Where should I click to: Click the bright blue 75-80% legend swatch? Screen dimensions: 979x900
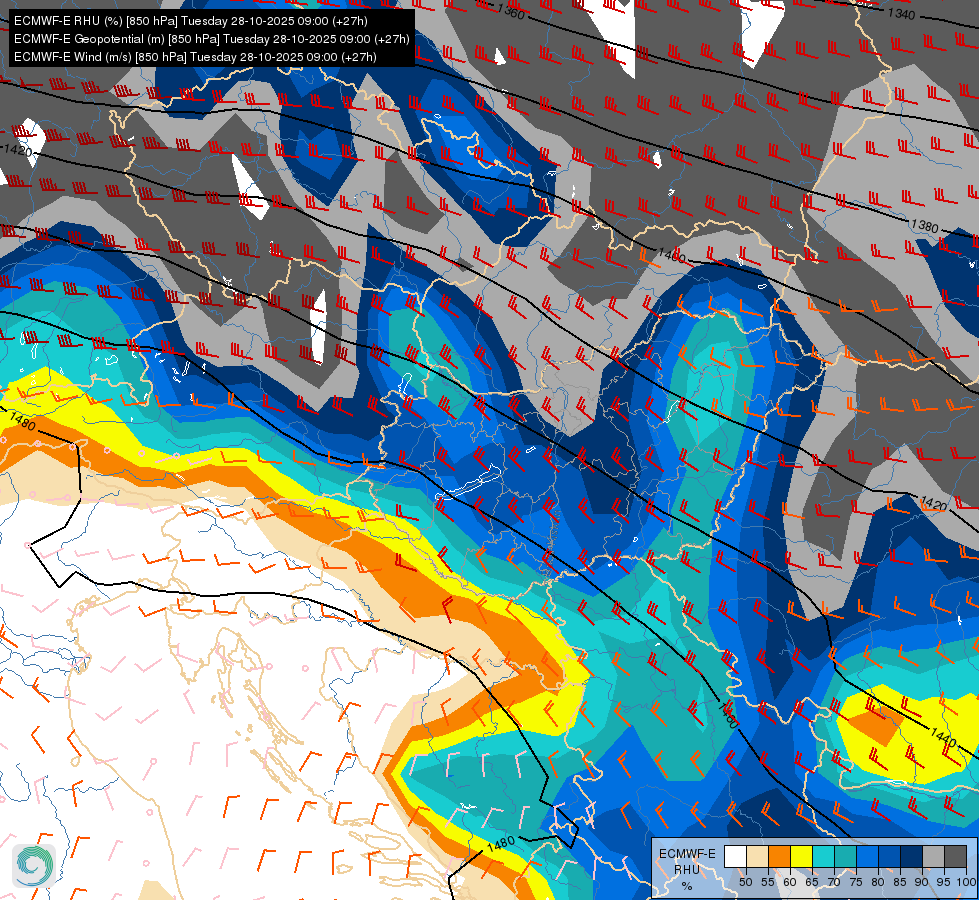(867, 856)
